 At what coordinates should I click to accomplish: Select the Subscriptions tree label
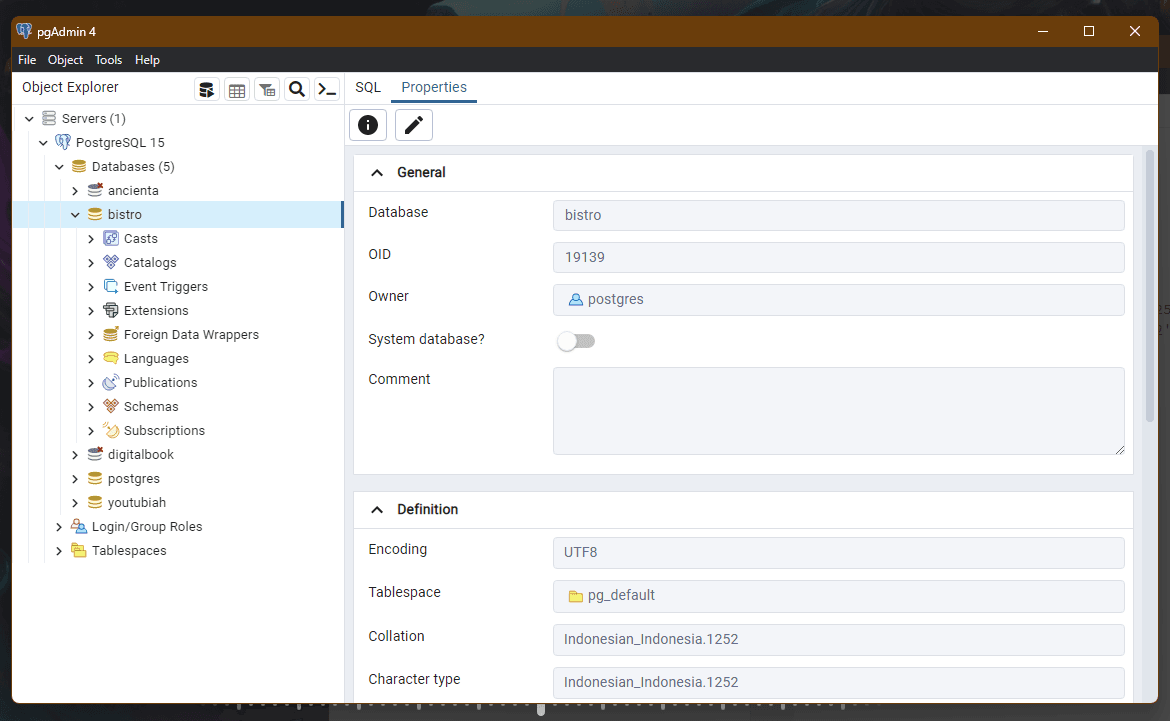click(x=164, y=431)
